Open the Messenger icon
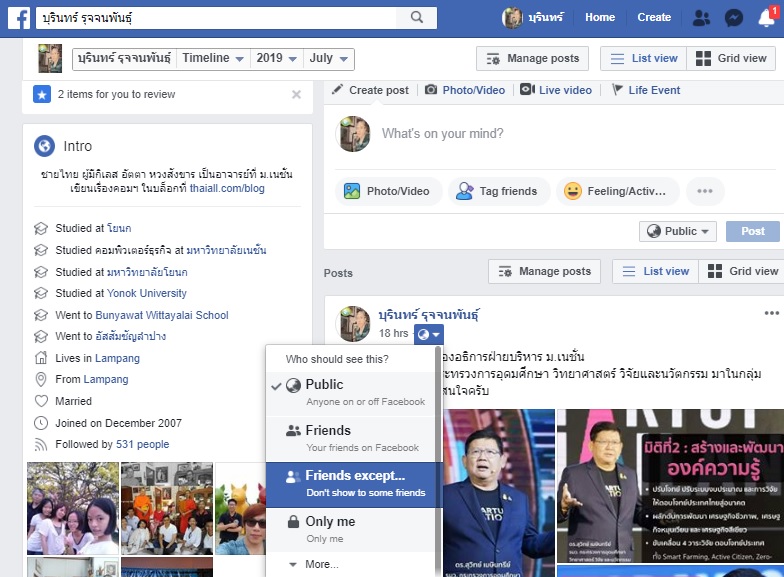Screen dimensions: 784x577 click(733, 18)
